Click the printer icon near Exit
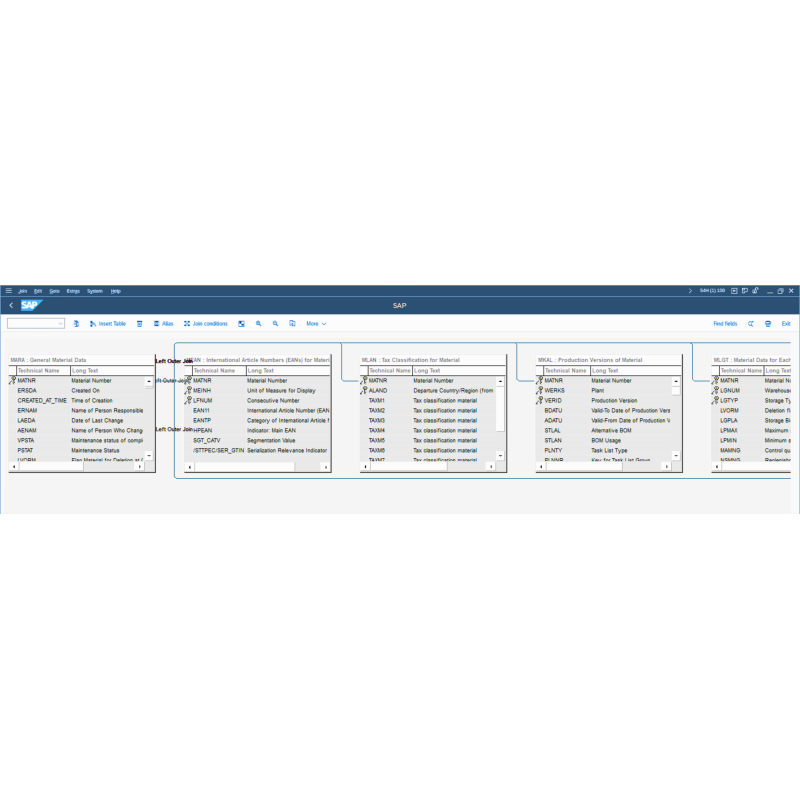800x800 pixels. (x=768, y=324)
